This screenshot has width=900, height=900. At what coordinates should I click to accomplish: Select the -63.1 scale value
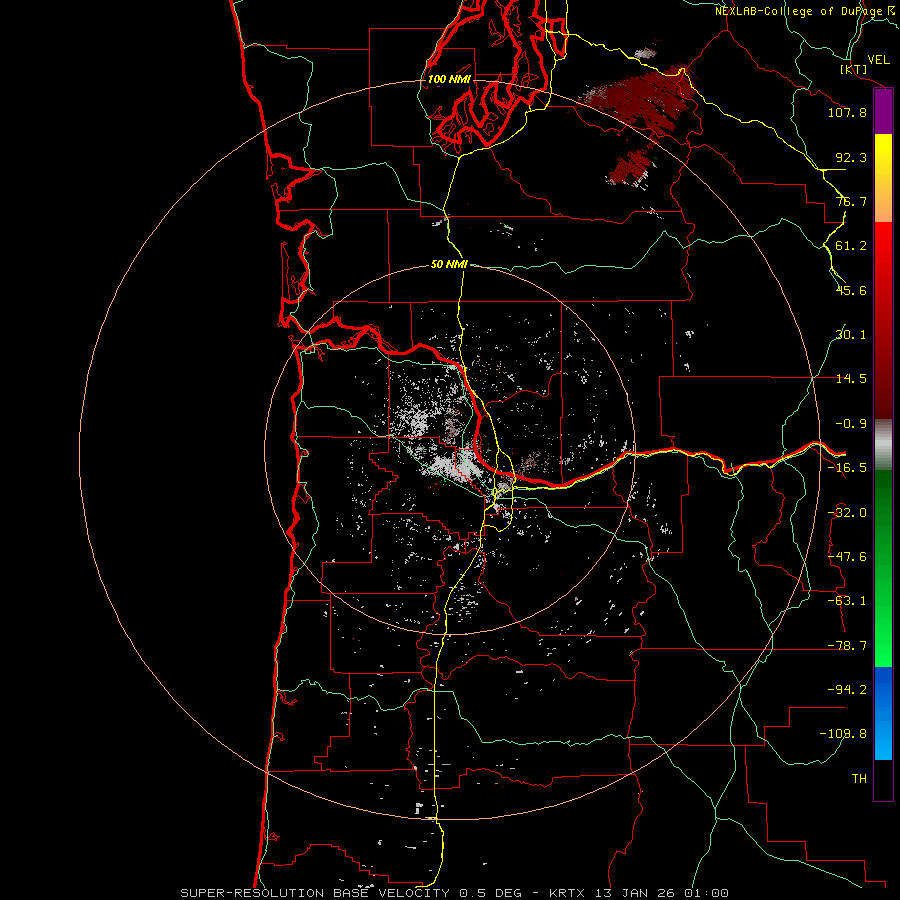pyautogui.click(x=847, y=601)
